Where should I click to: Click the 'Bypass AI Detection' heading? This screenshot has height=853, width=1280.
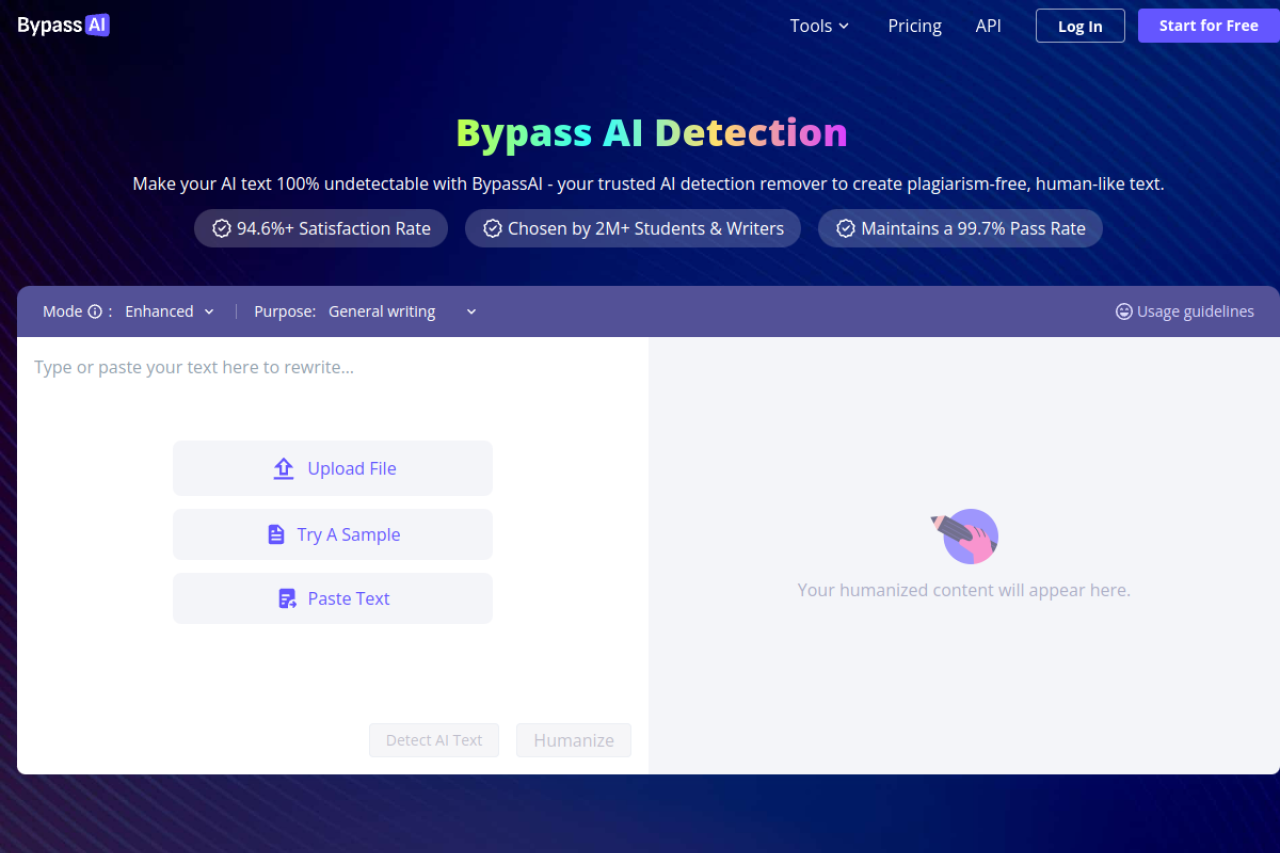[x=652, y=133]
